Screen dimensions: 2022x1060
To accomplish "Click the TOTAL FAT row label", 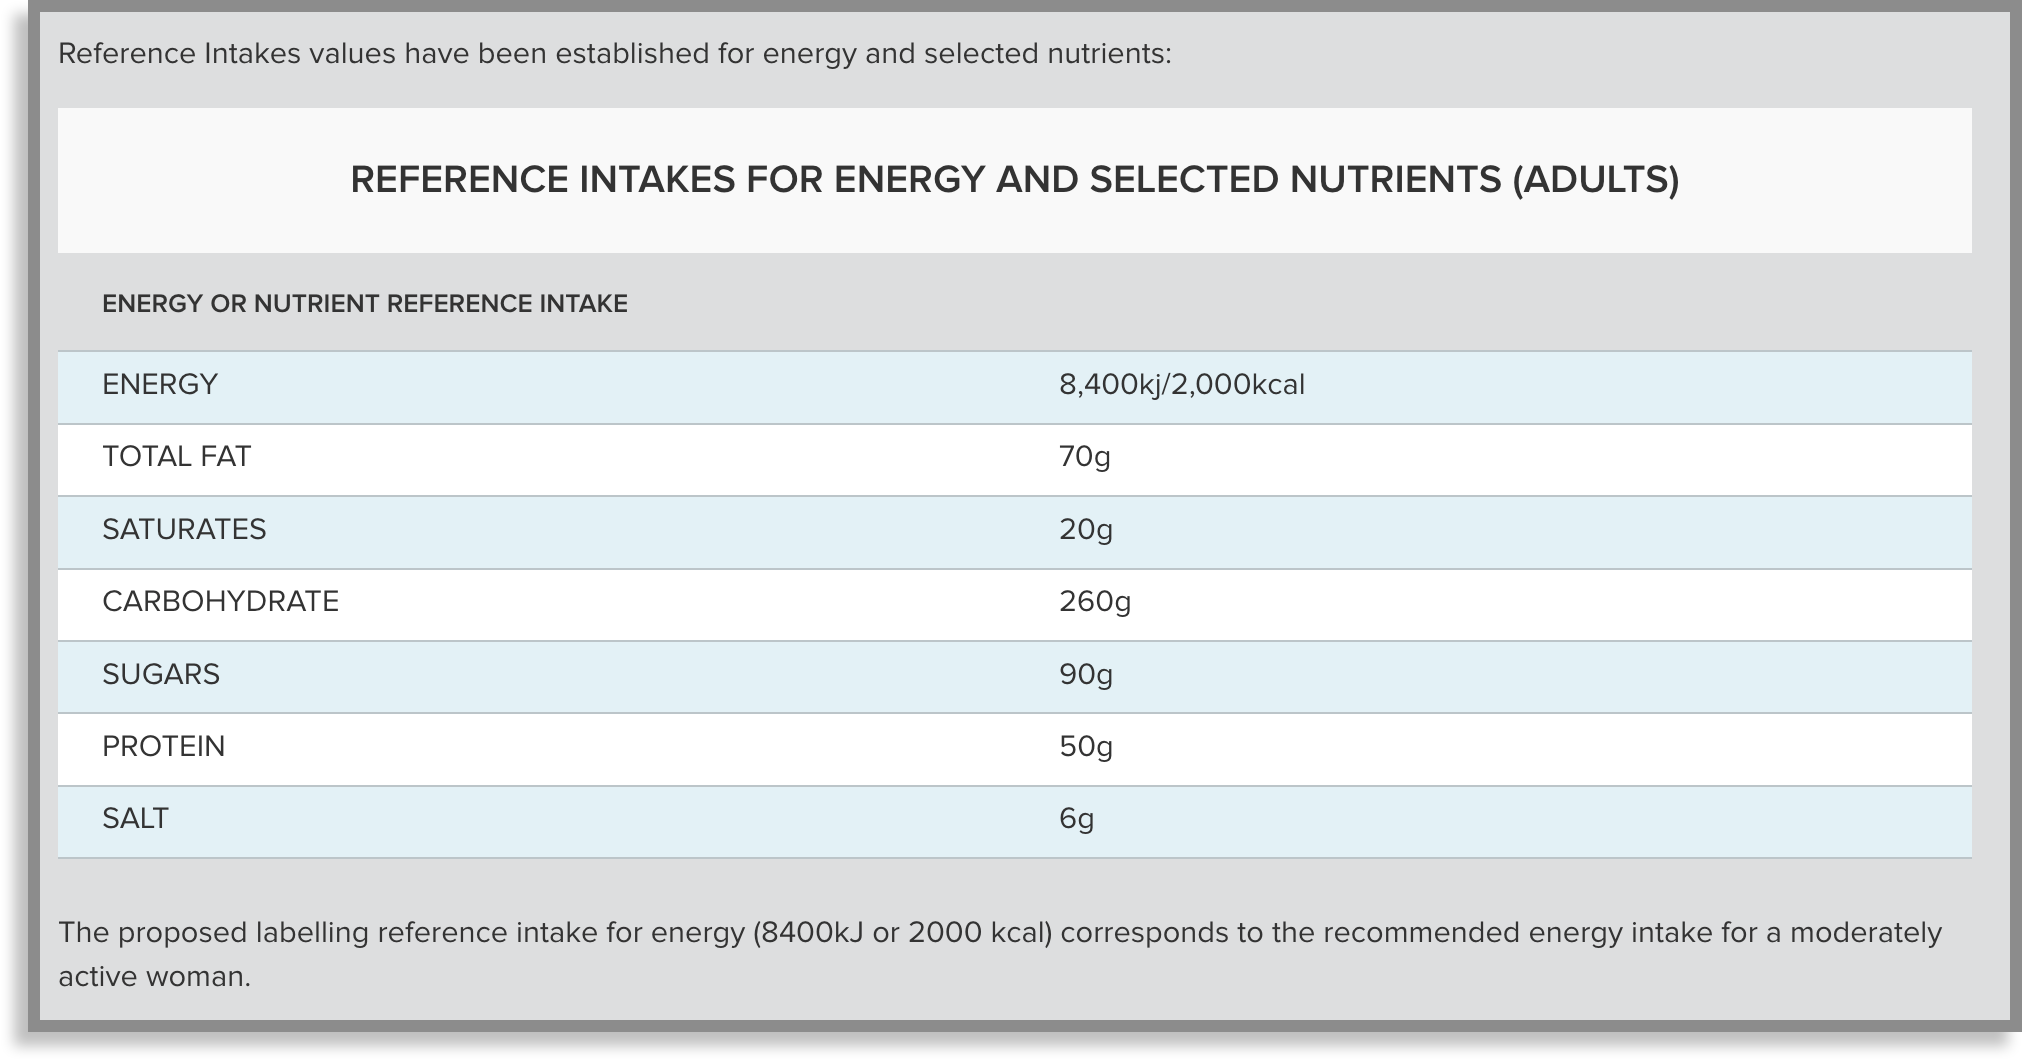I will coord(176,457).
